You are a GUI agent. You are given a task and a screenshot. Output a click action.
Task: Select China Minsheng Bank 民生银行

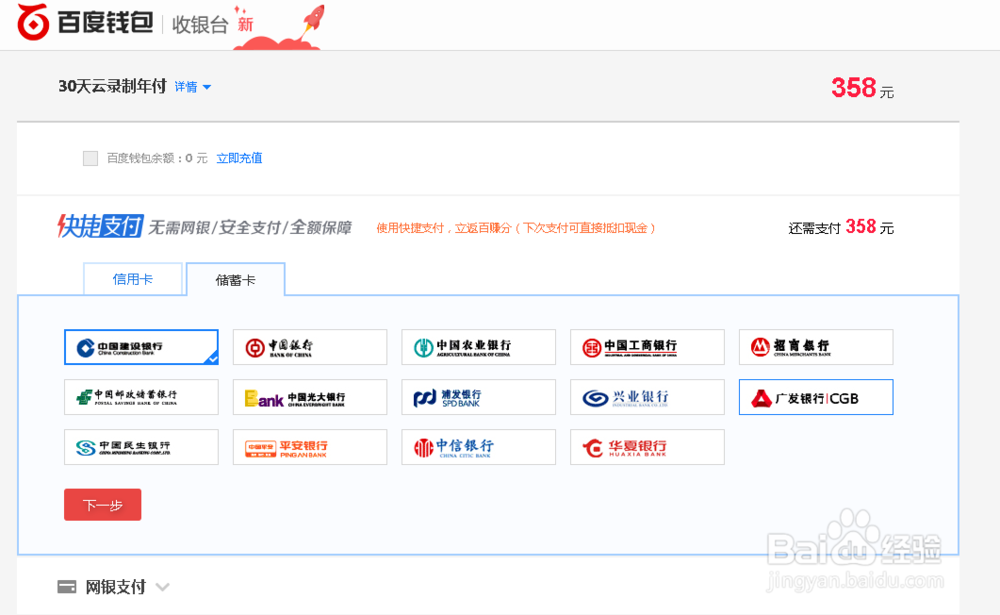click(141, 447)
